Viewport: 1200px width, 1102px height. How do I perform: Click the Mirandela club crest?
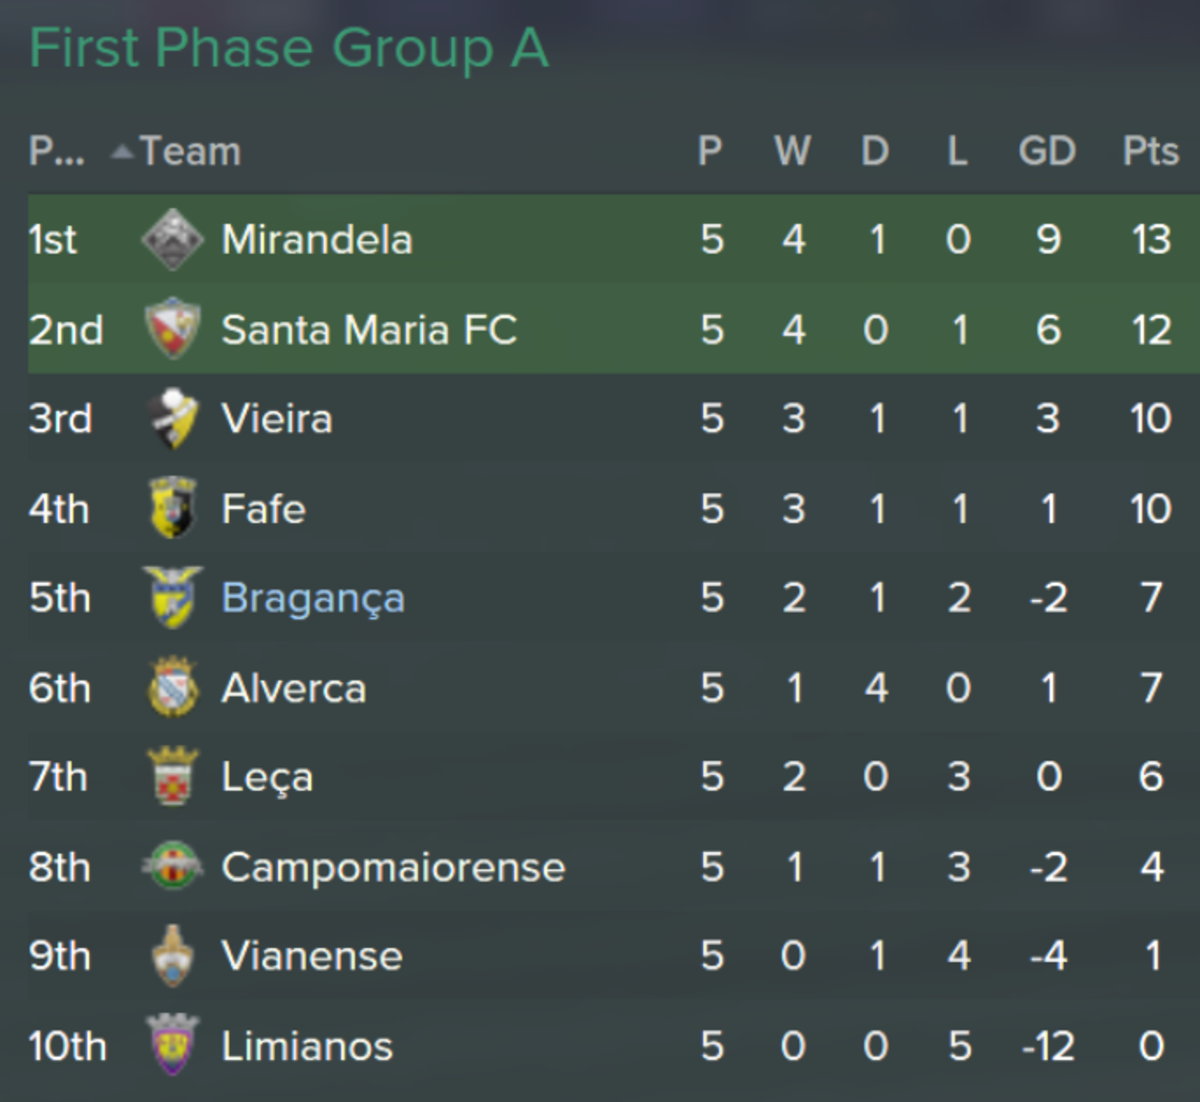[172, 239]
